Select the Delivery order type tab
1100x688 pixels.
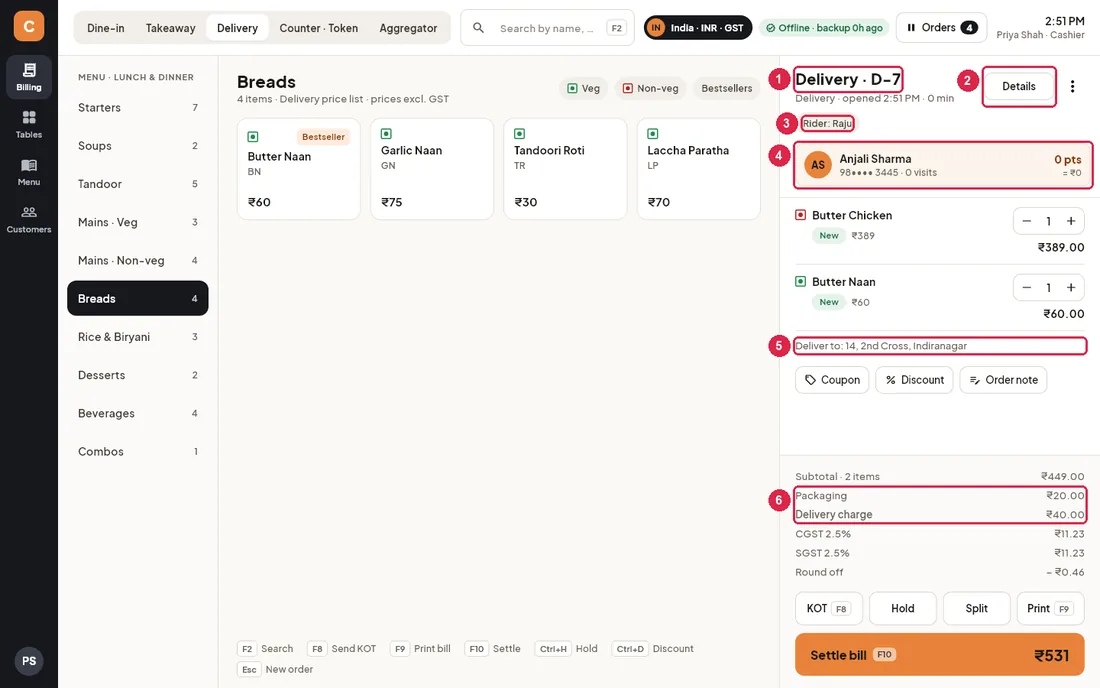click(237, 28)
